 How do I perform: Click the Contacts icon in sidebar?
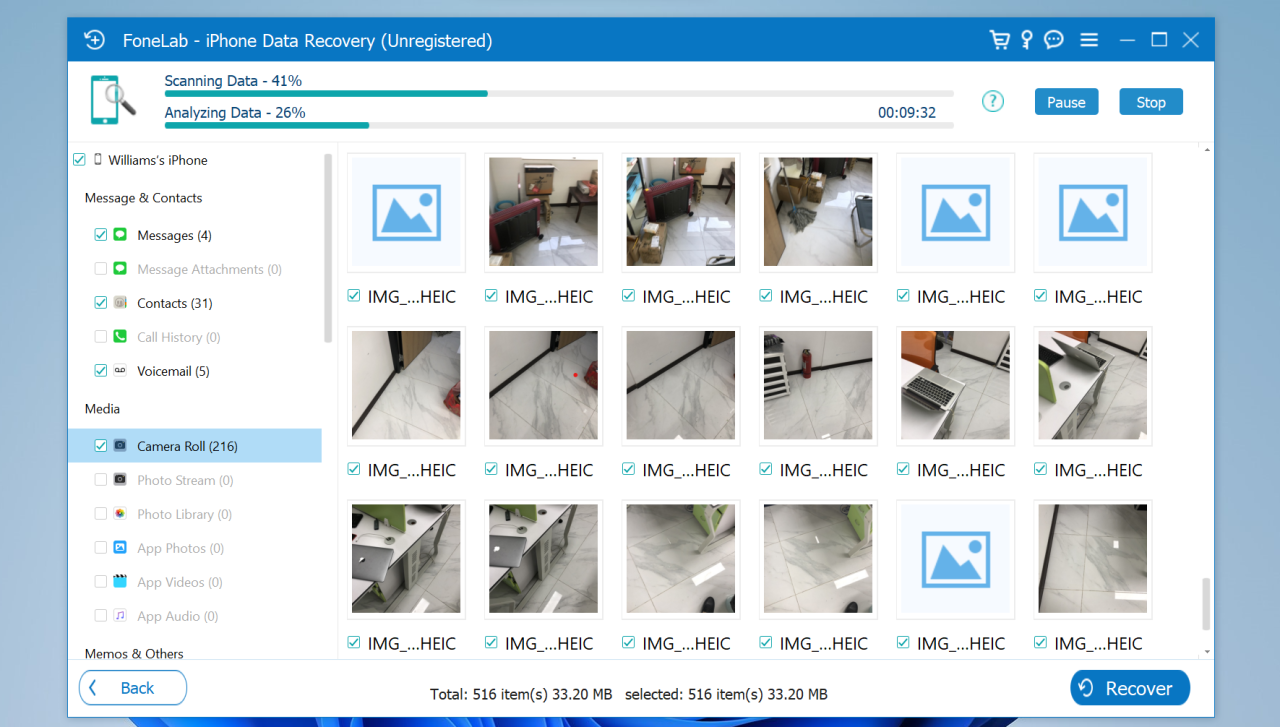120,303
